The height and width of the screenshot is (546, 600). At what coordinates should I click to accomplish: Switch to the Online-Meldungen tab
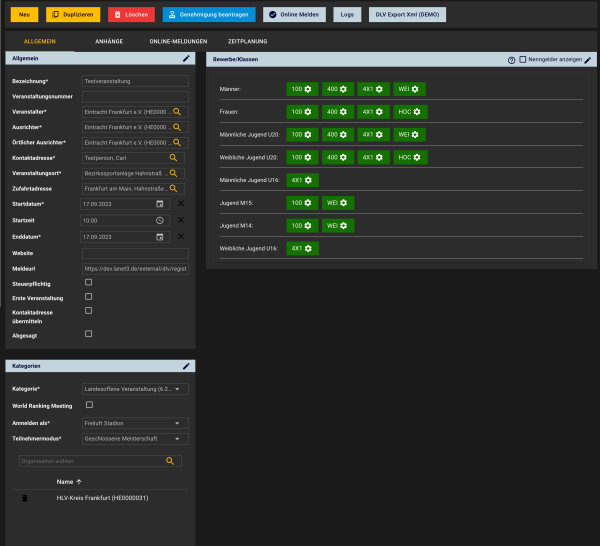[x=178, y=41]
